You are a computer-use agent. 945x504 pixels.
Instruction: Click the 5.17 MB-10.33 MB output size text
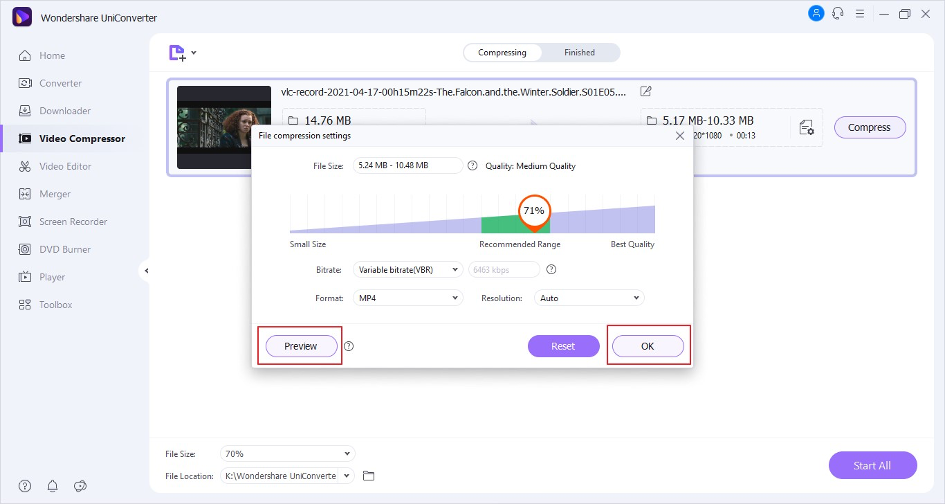tap(708, 121)
